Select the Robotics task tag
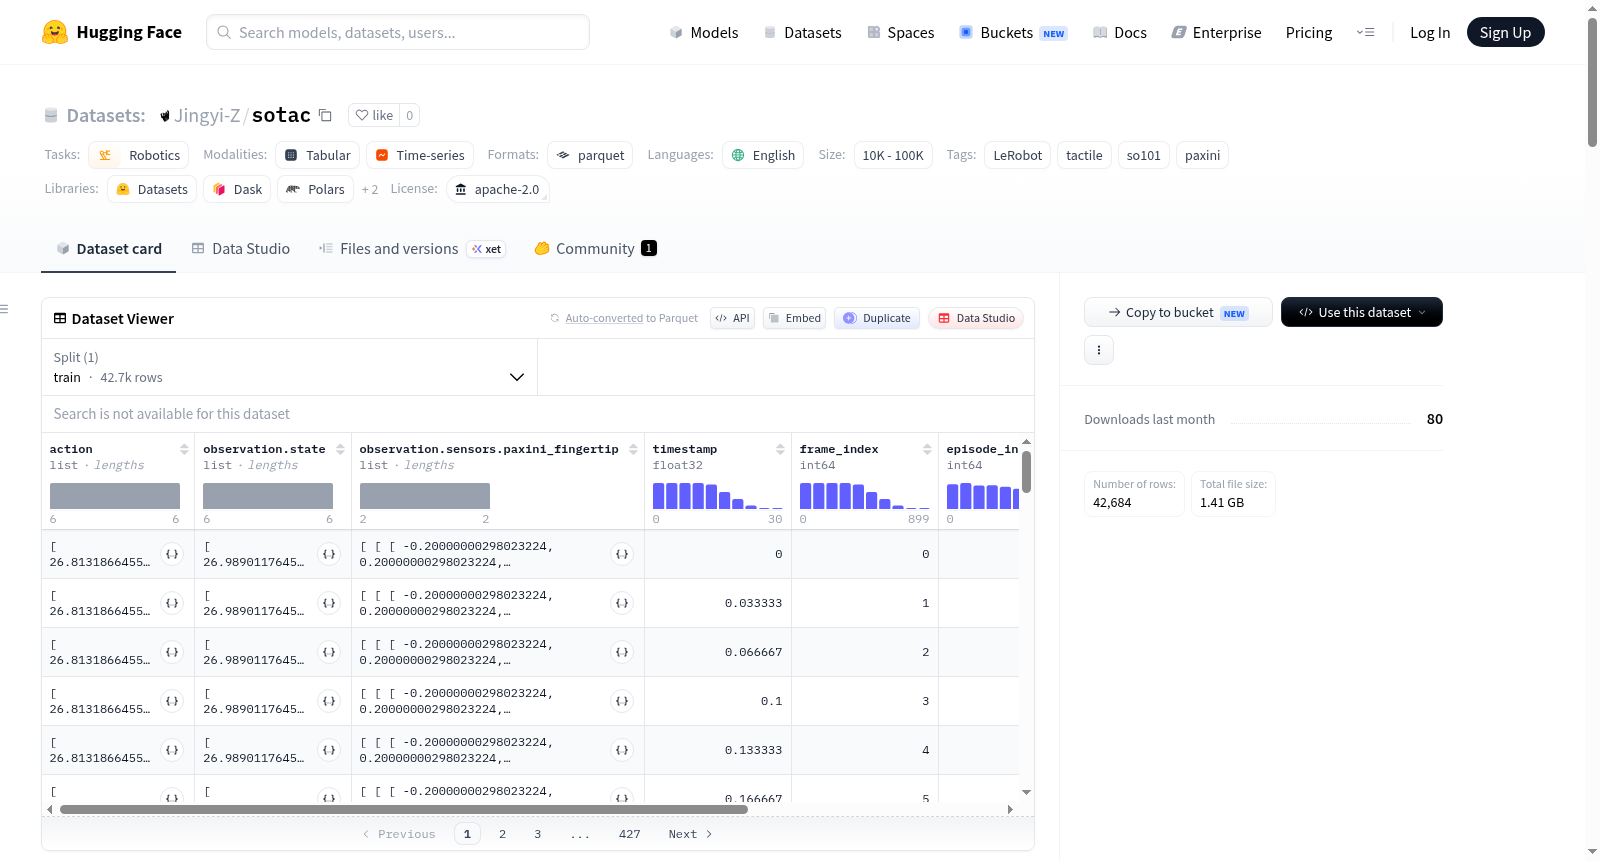The width and height of the screenshot is (1600, 861). tap(139, 155)
